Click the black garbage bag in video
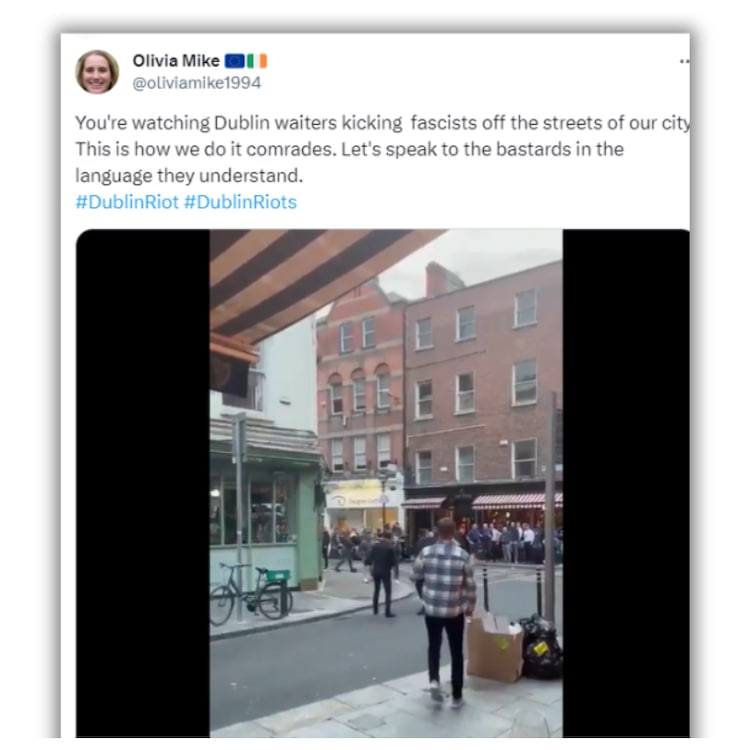 [x=542, y=647]
